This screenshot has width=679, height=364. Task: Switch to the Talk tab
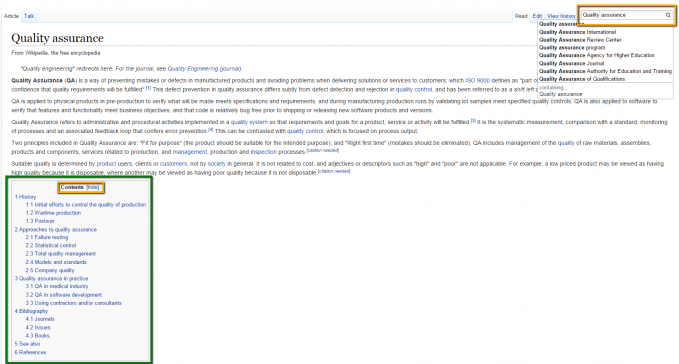[29, 16]
